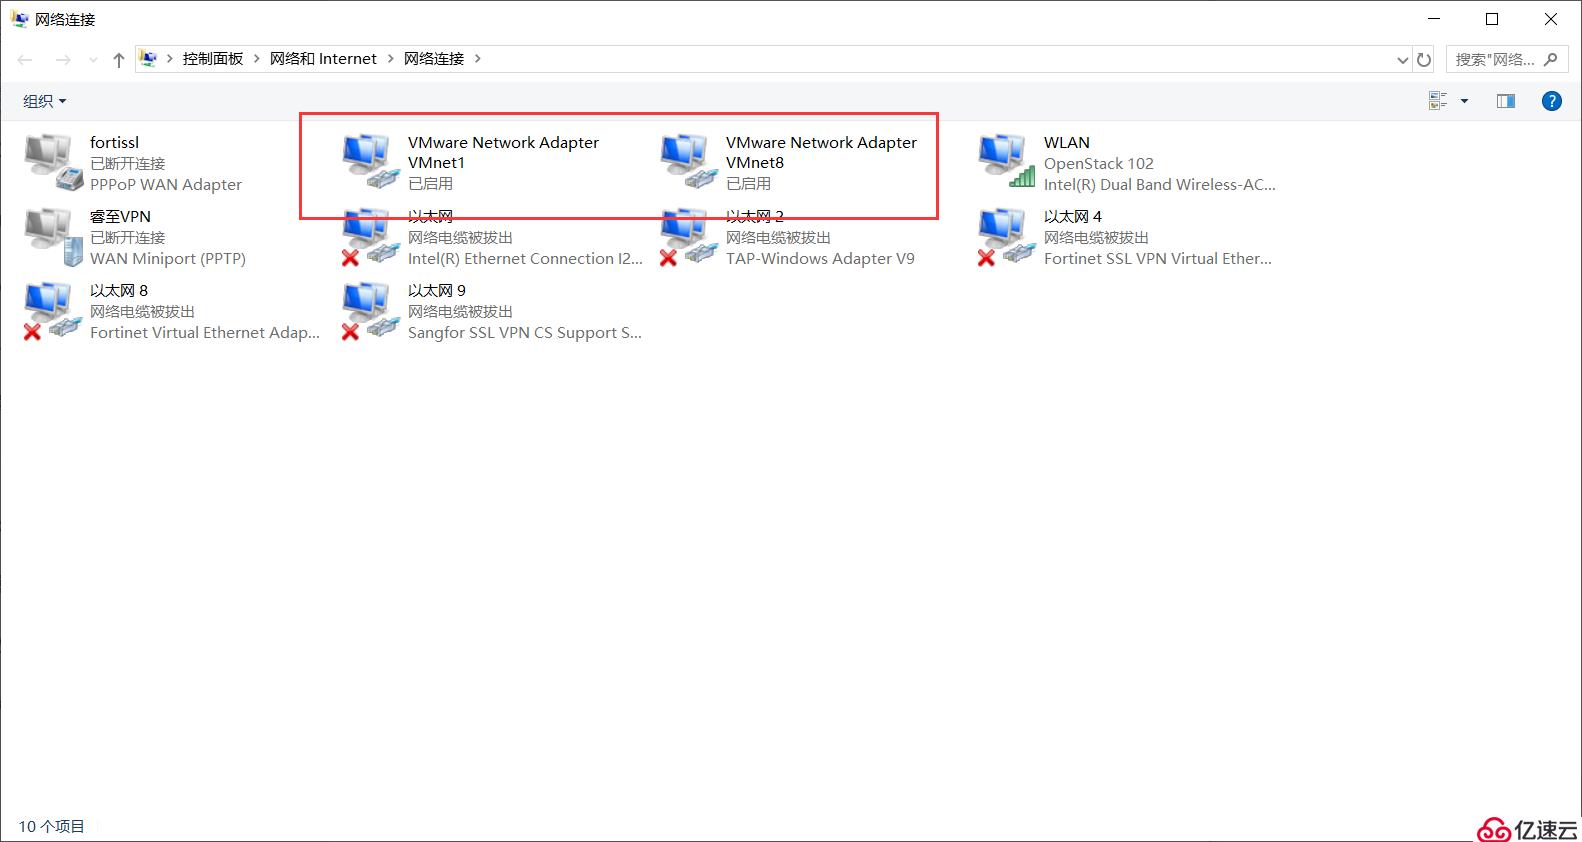Click the 已启用 status under VMnet8

[x=749, y=184]
